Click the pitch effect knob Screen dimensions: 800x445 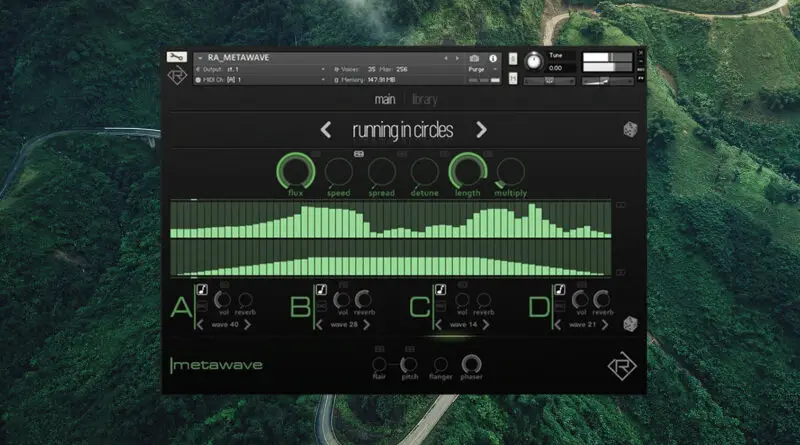(409, 364)
